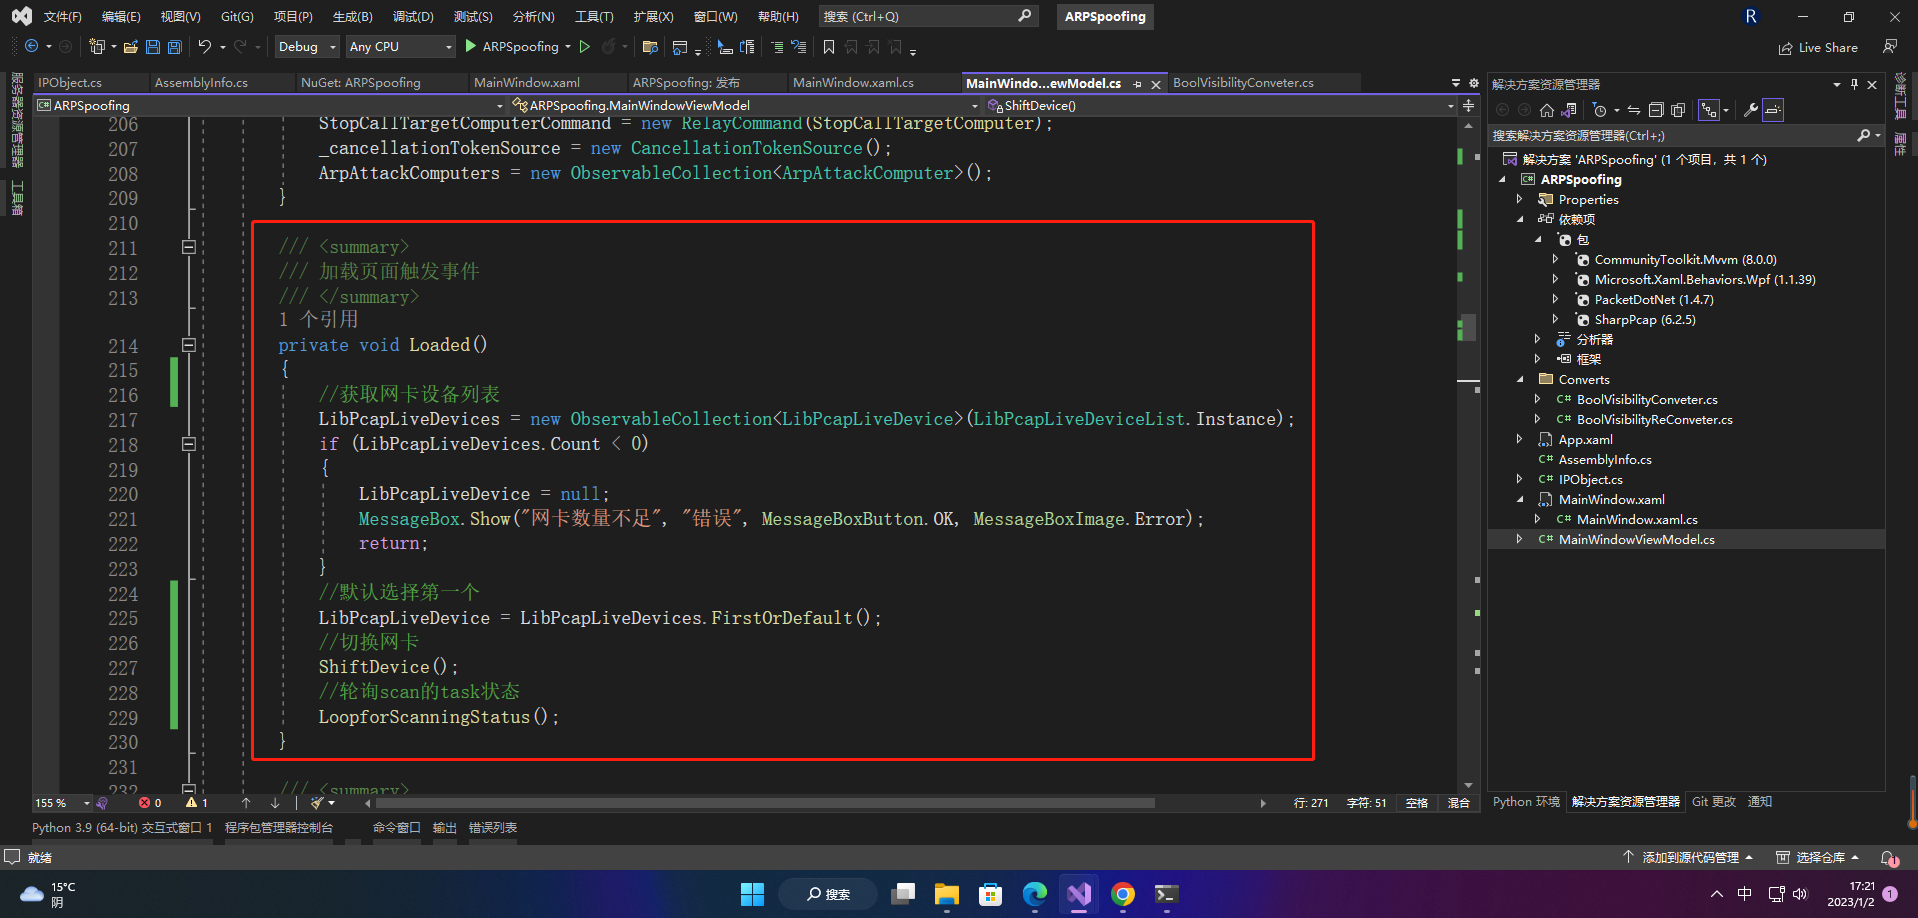Image resolution: width=1918 pixels, height=918 pixels.
Task: Collapse the Loaded method at line 214
Action: tap(188, 345)
